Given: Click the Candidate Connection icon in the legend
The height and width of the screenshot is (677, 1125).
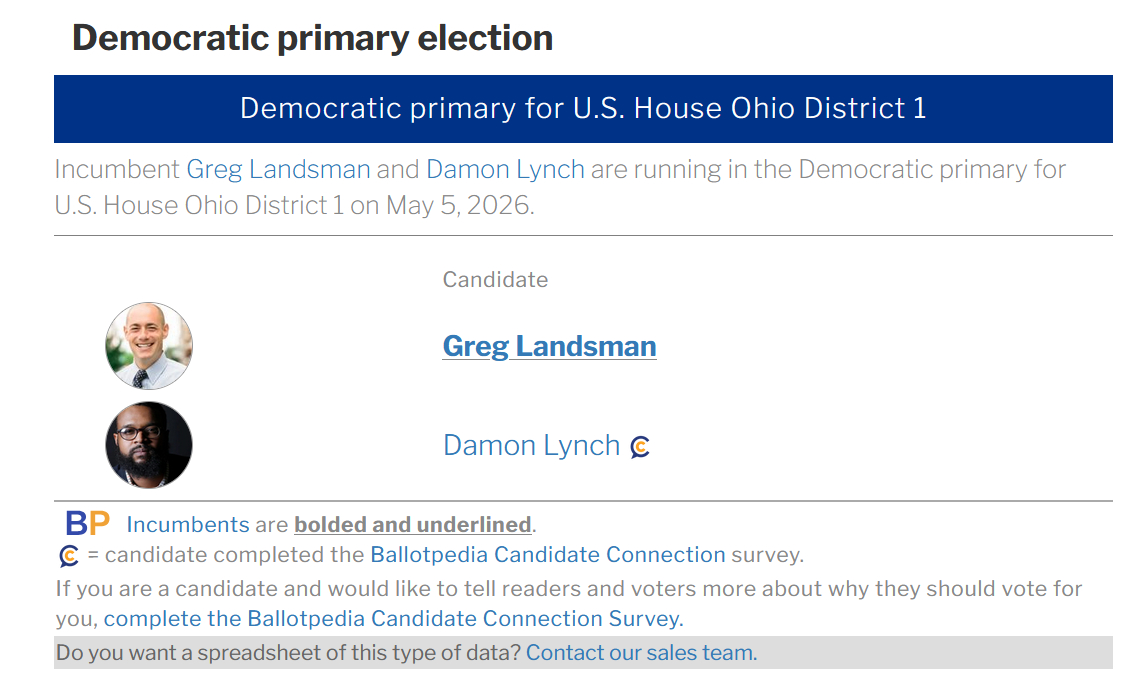Looking at the screenshot, I should (69, 556).
